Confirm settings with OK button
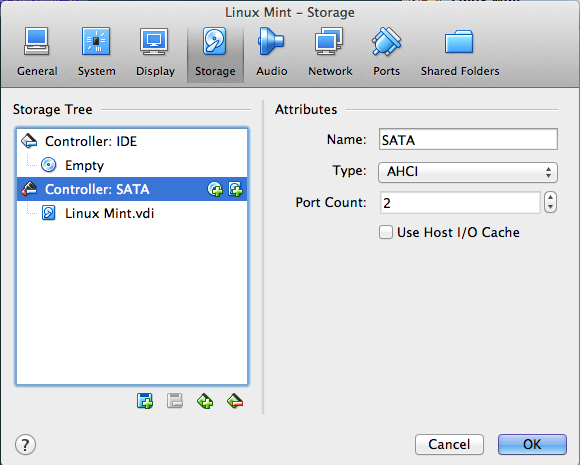580x465 pixels. [532, 444]
